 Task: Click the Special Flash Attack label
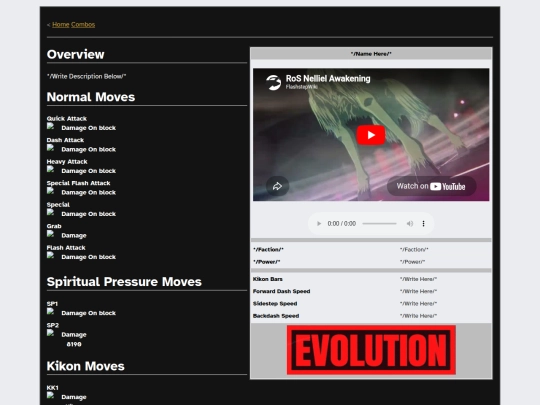pos(79,183)
